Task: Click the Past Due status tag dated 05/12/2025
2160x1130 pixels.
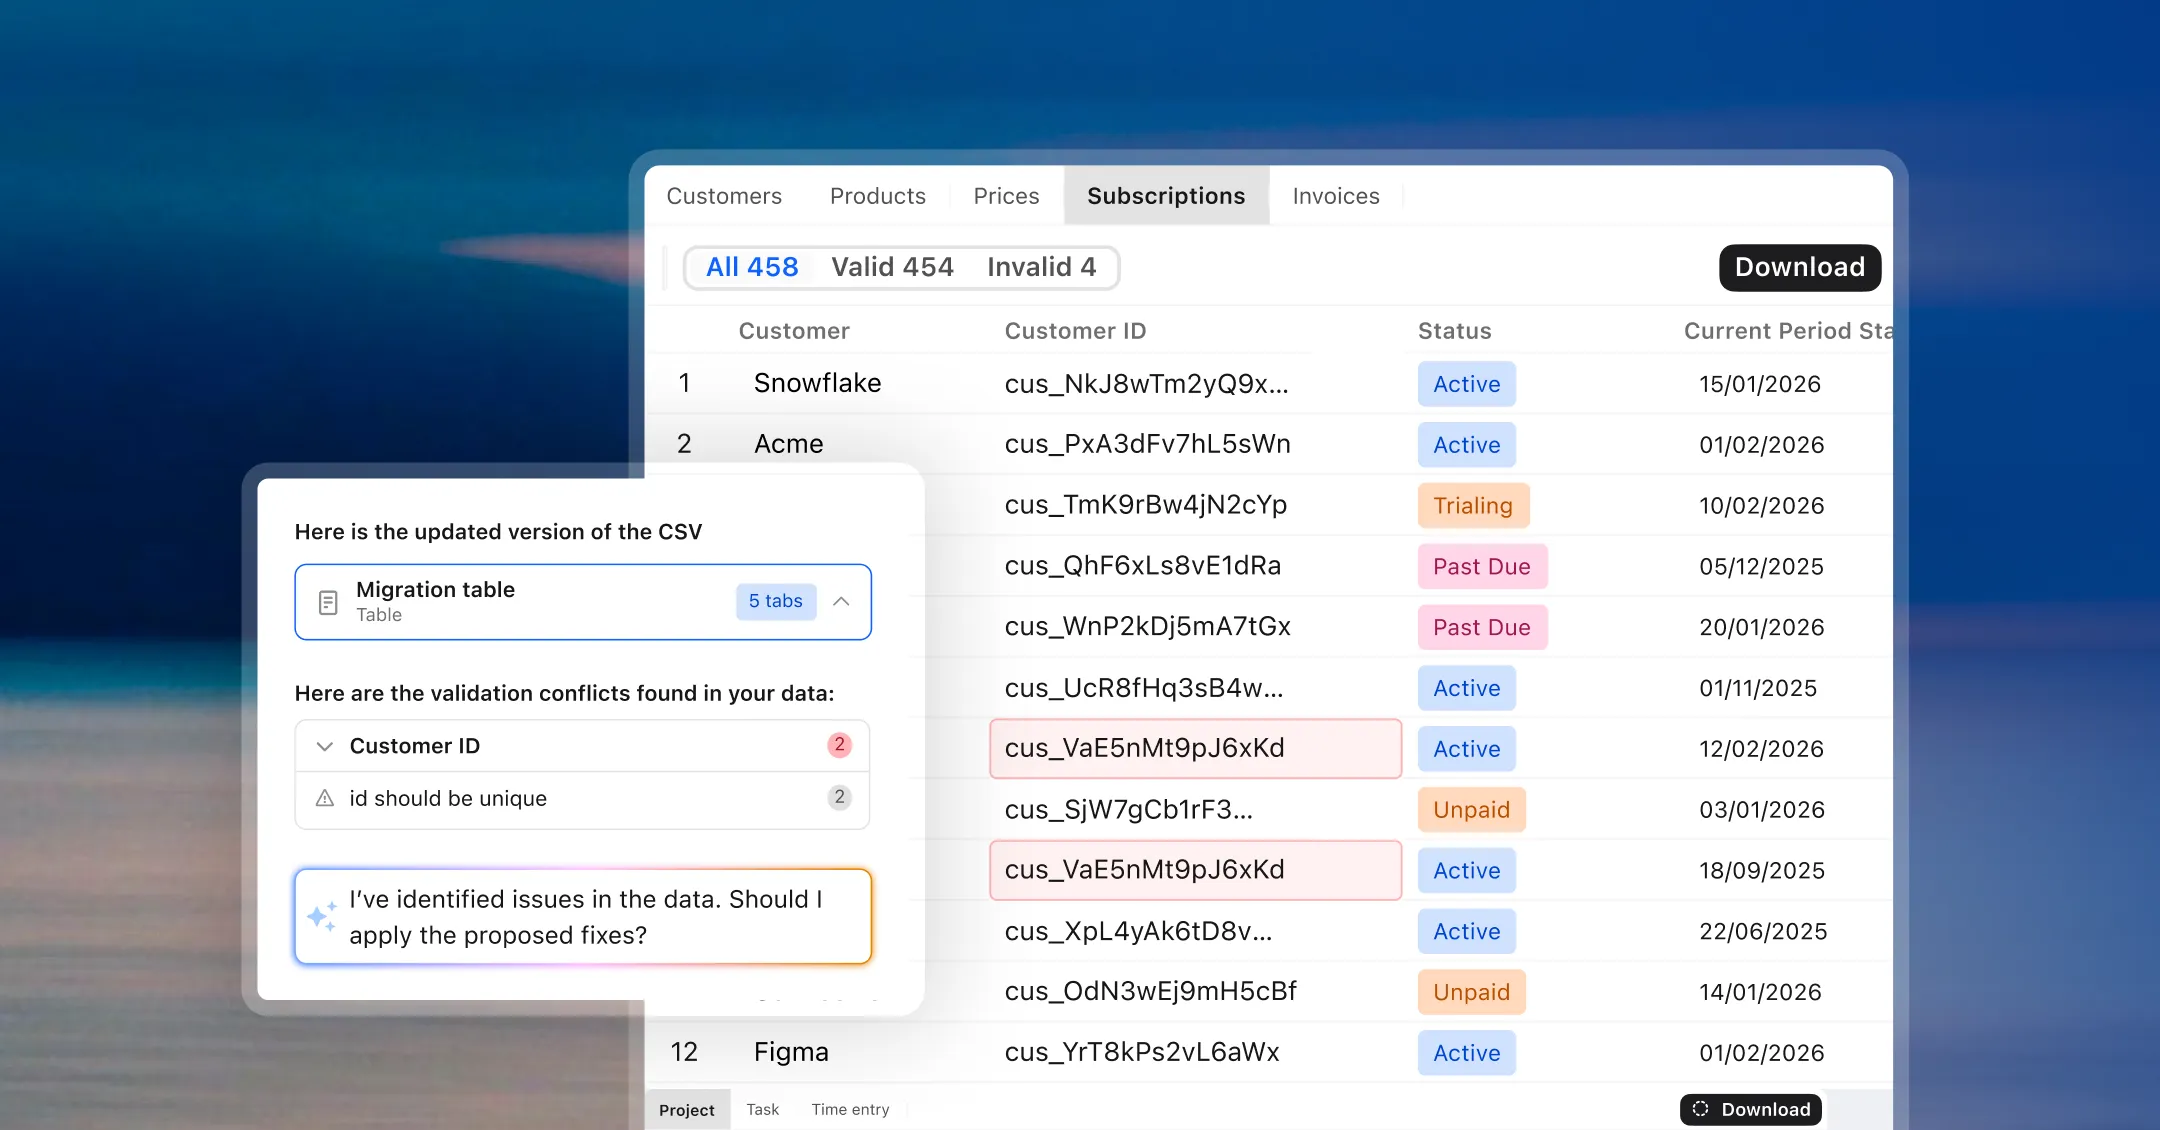Action: point(1481,567)
